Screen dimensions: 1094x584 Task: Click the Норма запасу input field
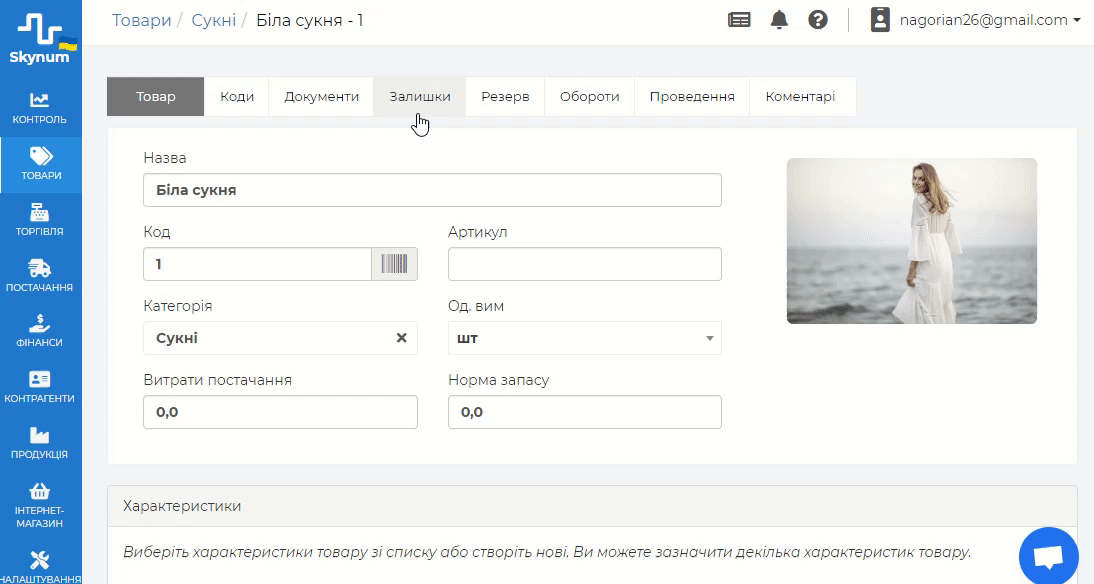pyautogui.click(x=585, y=412)
